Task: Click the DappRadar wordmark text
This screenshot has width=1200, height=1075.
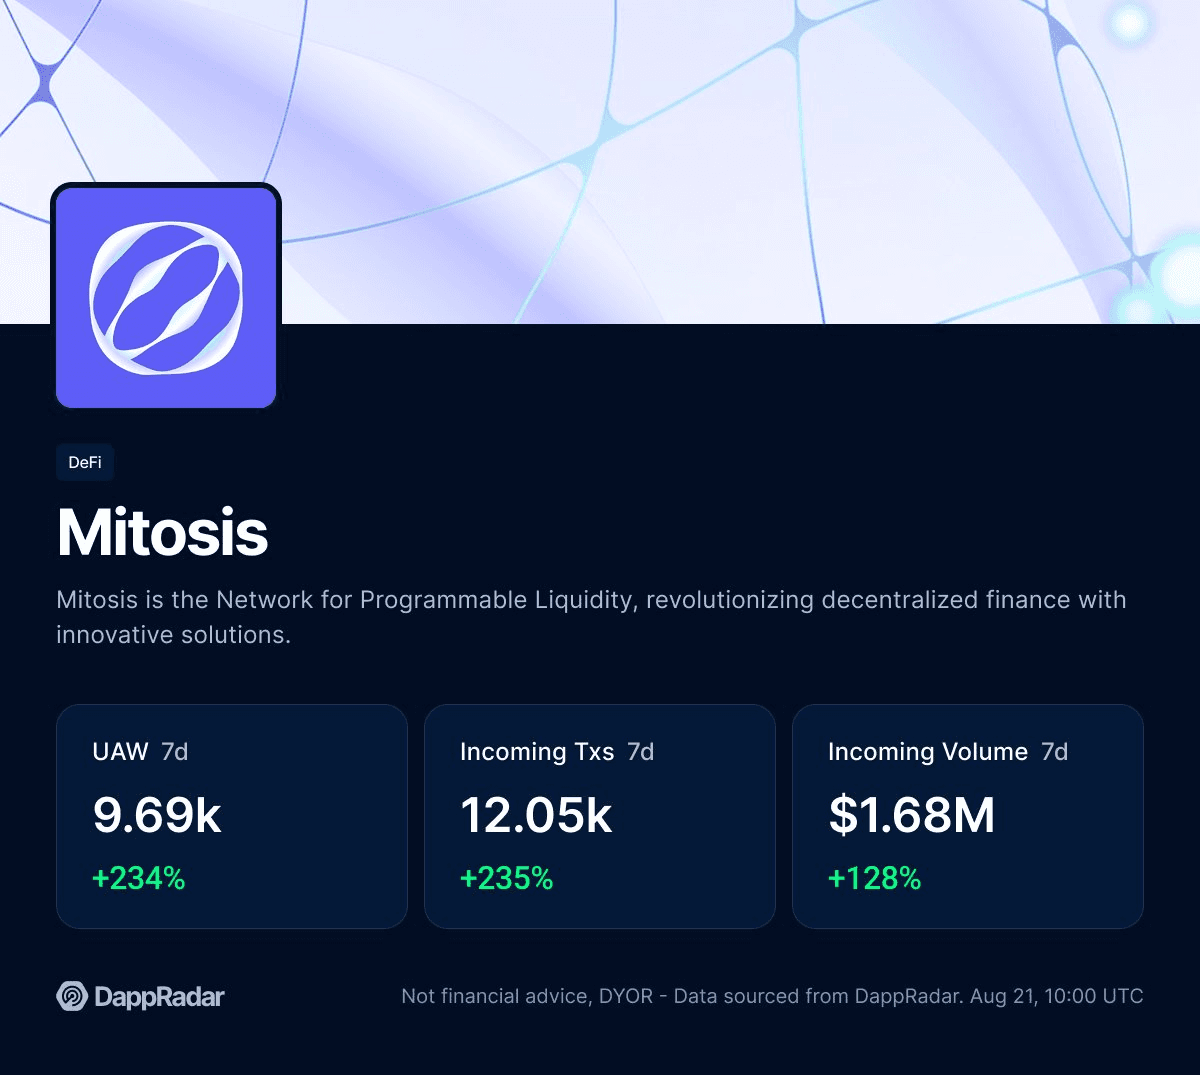Action: pyautogui.click(x=159, y=997)
